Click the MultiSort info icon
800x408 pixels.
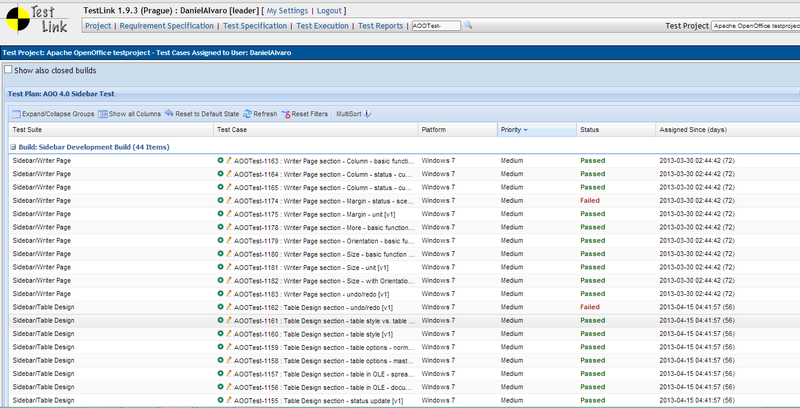click(x=367, y=114)
